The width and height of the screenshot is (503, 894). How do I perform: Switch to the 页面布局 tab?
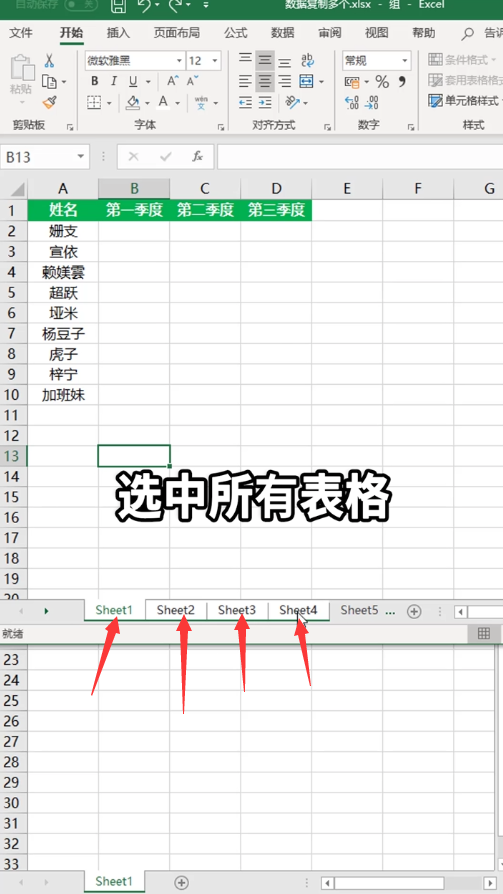[176, 33]
